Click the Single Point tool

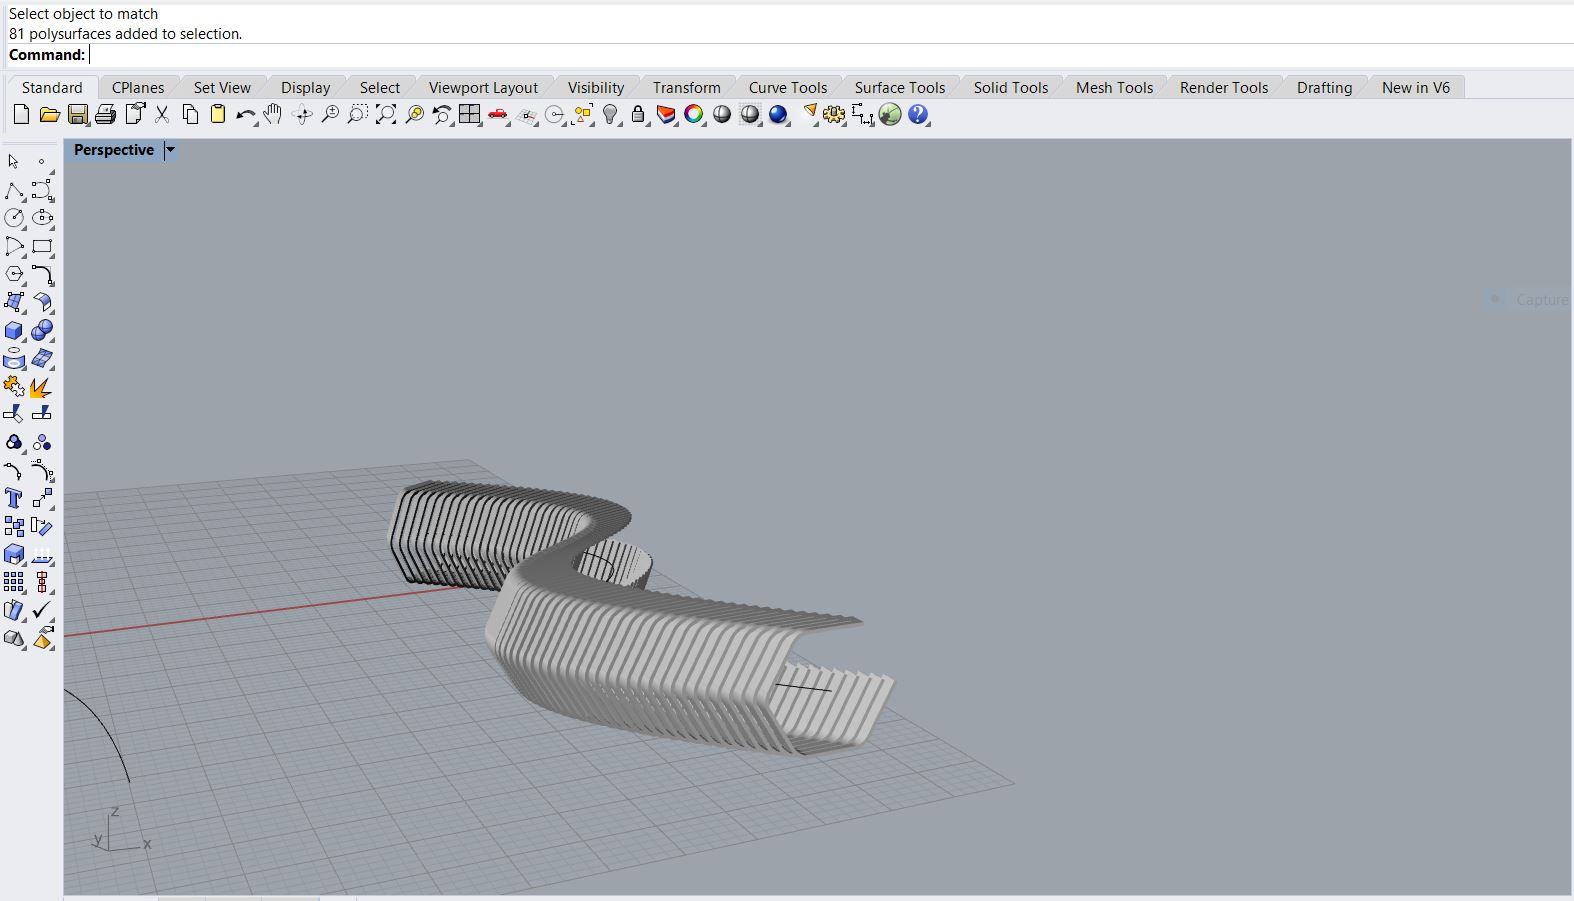tap(42, 162)
